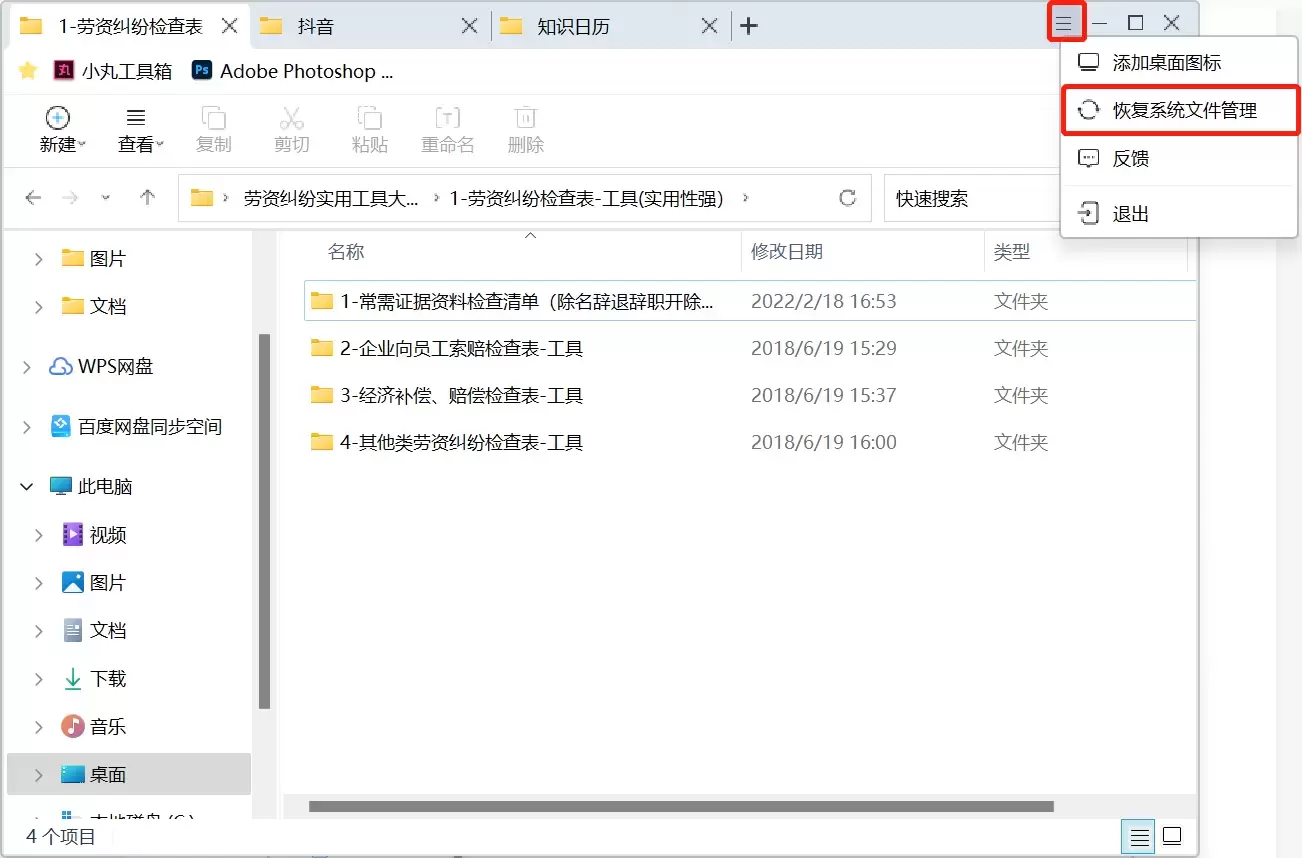The height and width of the screenshot is (858, 1302).
Task: Click date 2018/6/19 15:29
Action: (824, 348)
